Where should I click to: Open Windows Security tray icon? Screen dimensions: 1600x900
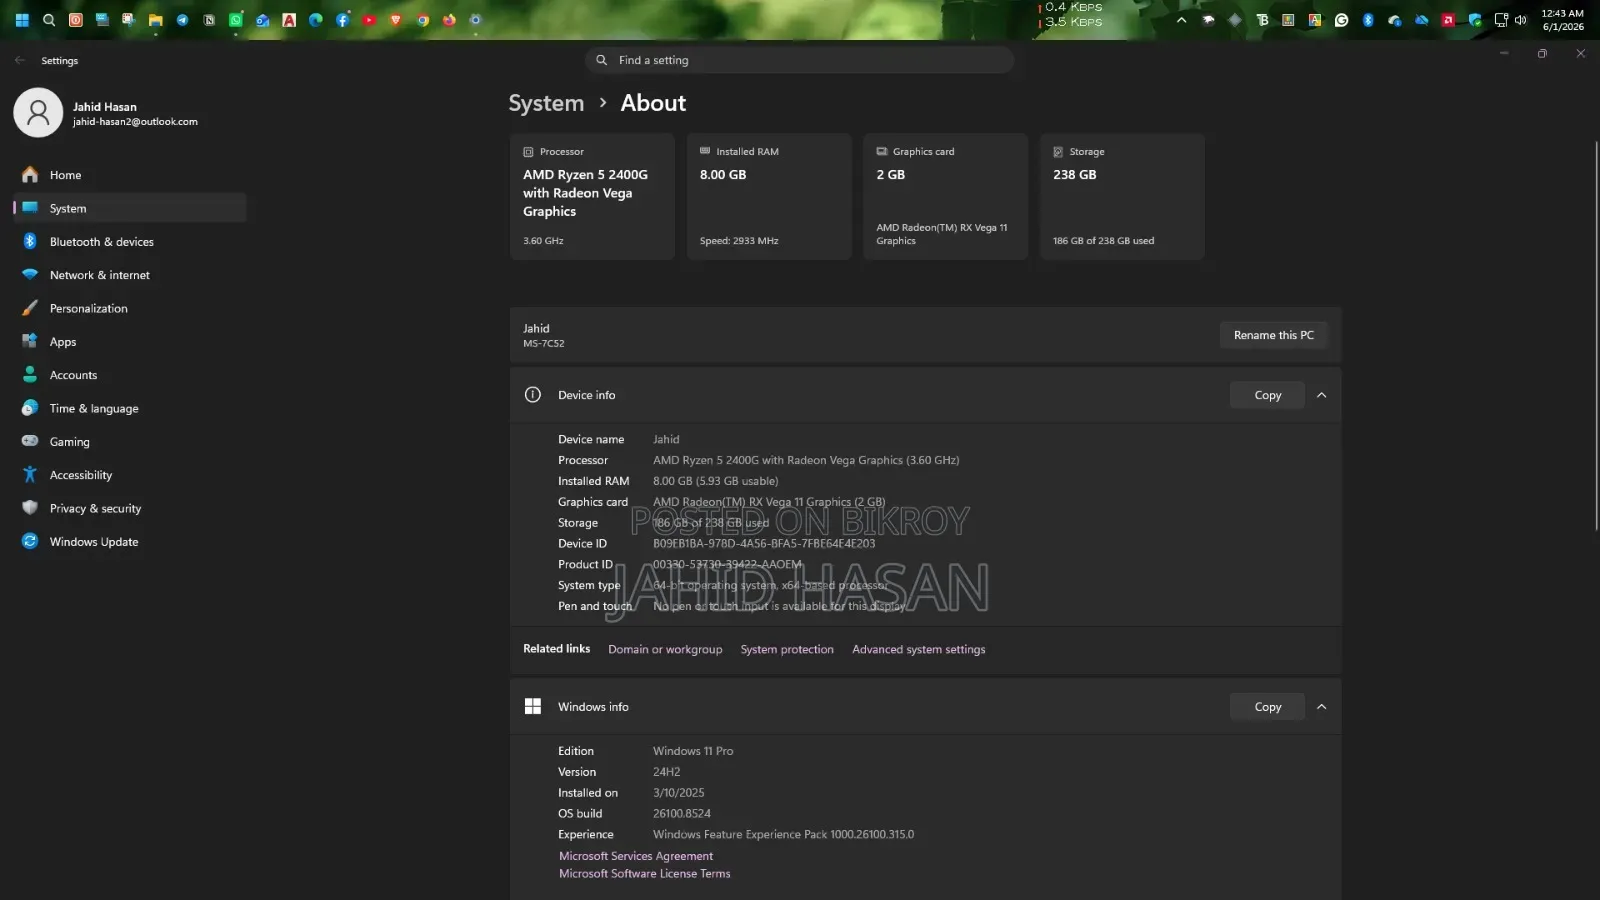click(x=1475, y=20)
